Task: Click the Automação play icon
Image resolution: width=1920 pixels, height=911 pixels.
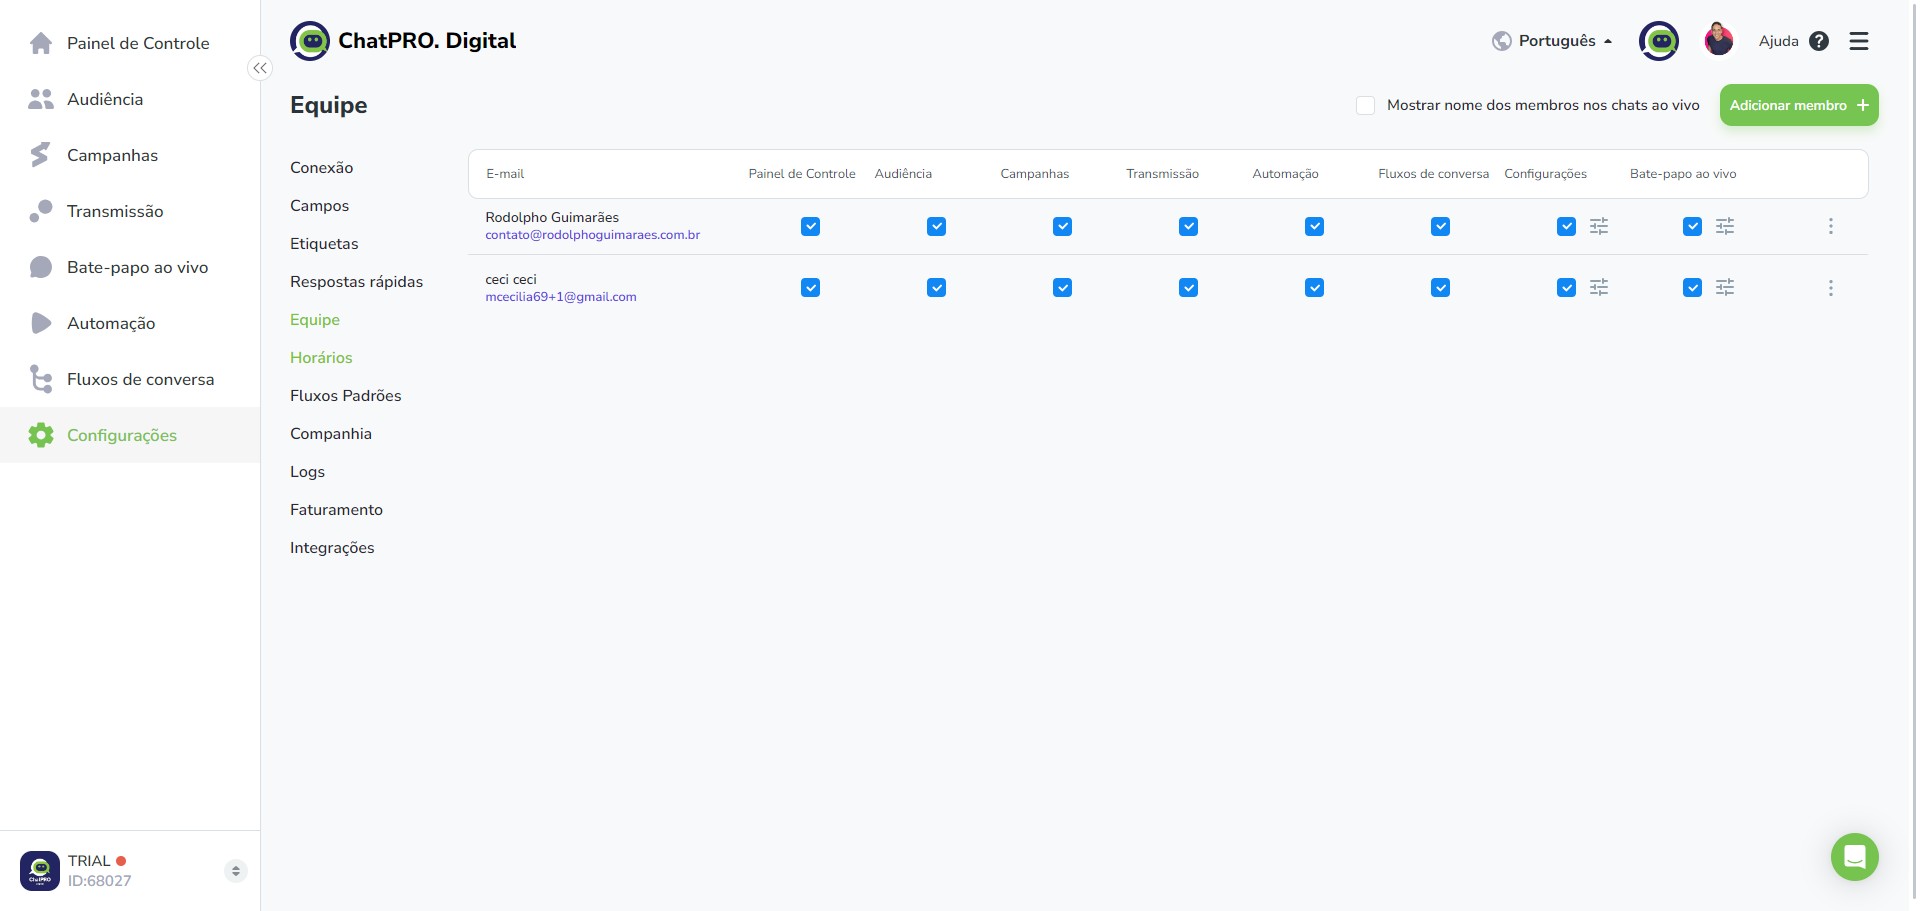Action: tap(41, 323)
